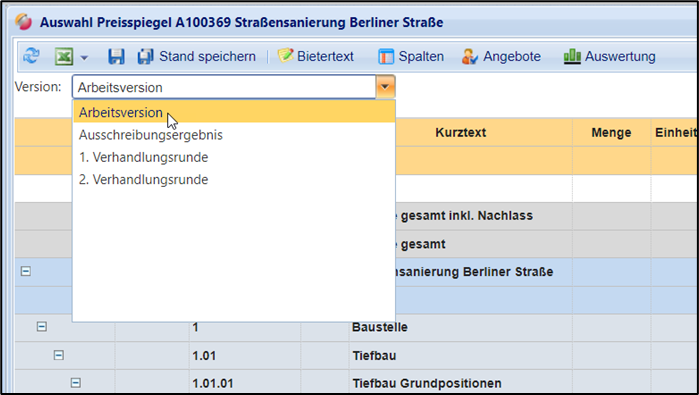Open Angebote in the toolbar
The height and width of the screenshot is (395, 699).
[501, 57]
